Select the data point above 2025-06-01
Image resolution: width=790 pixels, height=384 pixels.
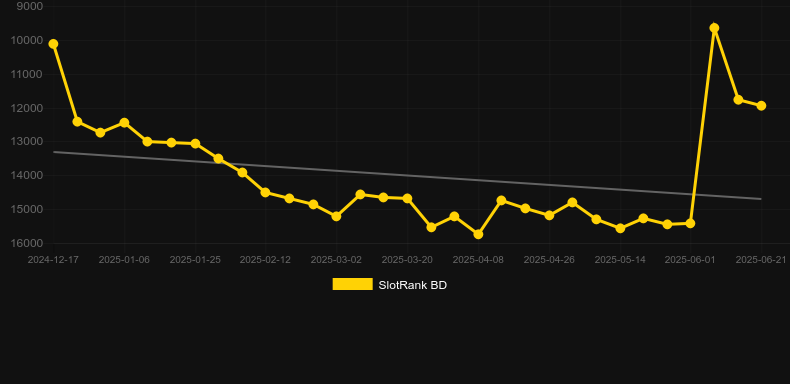pyautogui.click(x=690, y=223)
